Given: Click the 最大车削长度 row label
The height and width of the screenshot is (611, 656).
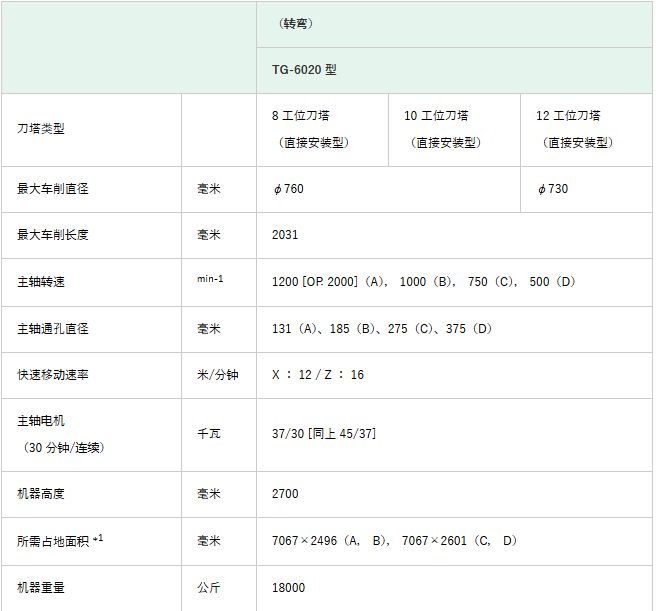Looking at the screenshot, I should (x=53, y=235).
